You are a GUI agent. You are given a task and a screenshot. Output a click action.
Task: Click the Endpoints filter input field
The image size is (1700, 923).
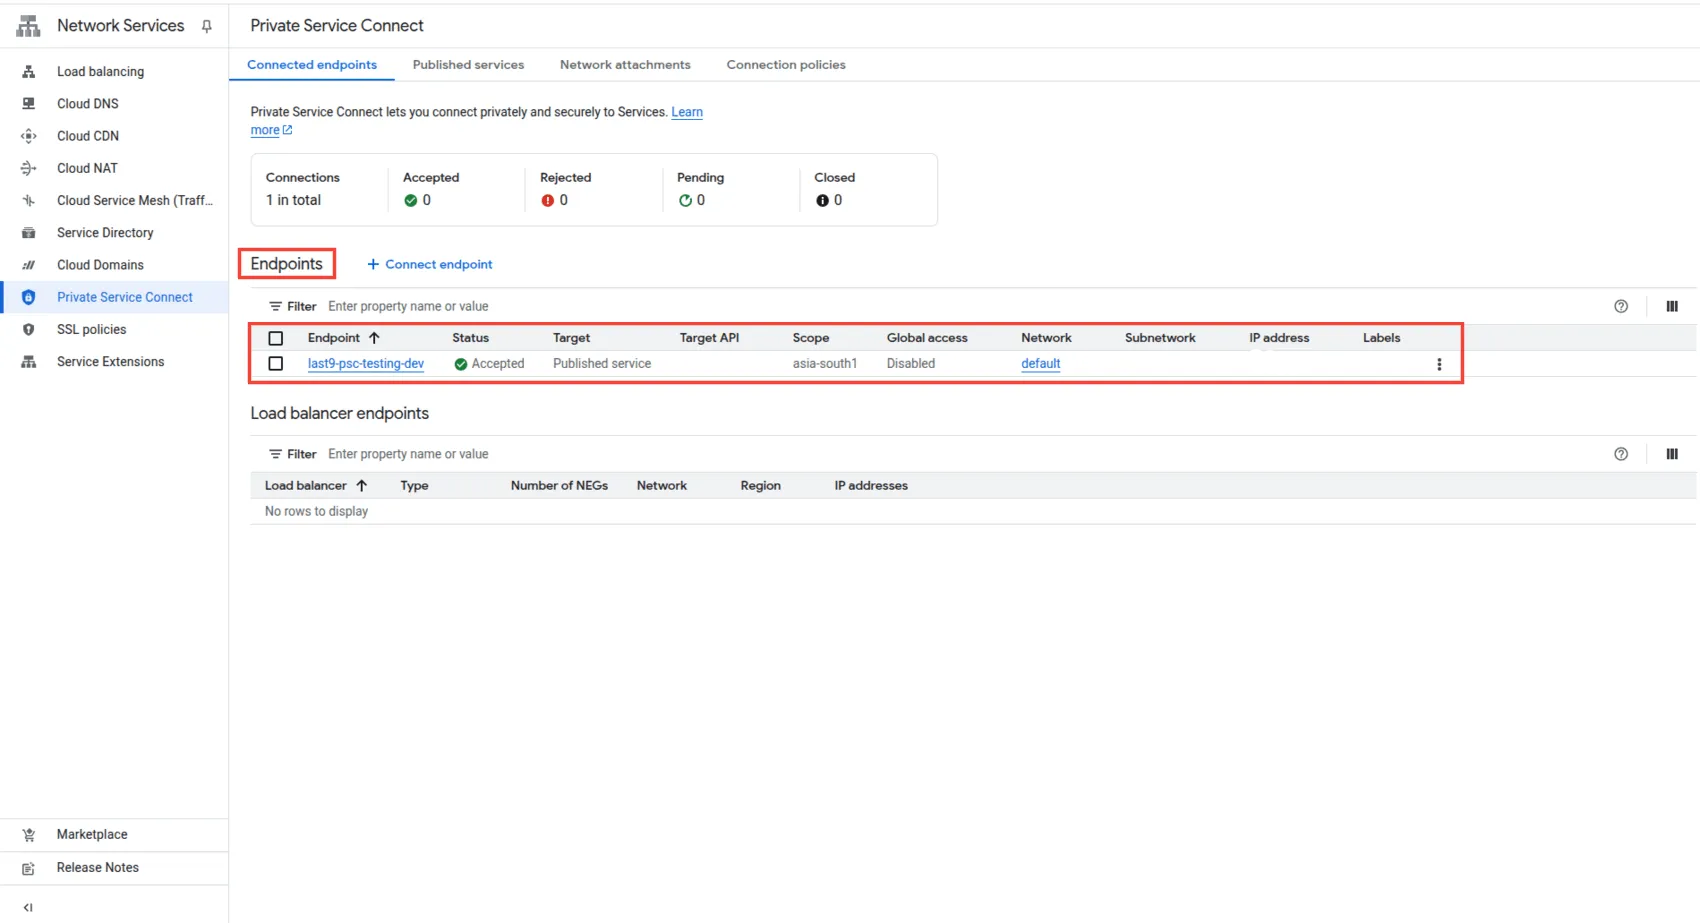(x=600, y=307)
